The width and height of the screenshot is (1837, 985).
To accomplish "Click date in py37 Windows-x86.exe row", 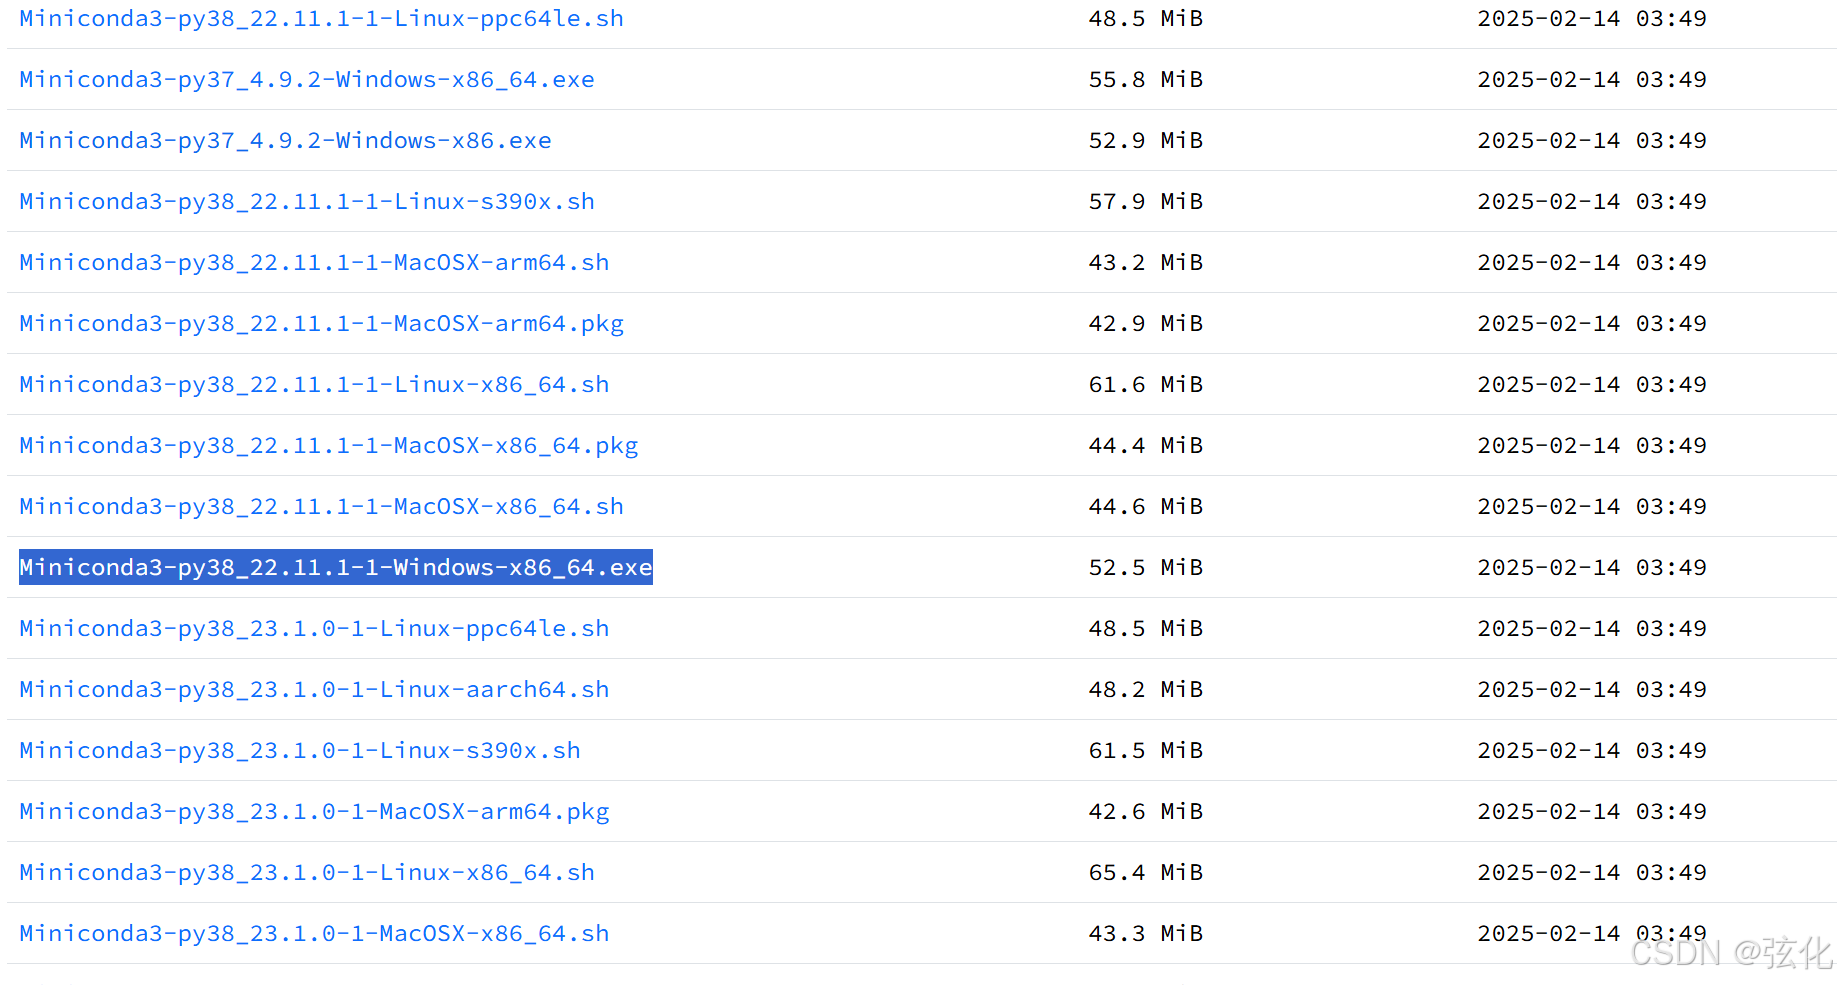I will (1592, 141).
